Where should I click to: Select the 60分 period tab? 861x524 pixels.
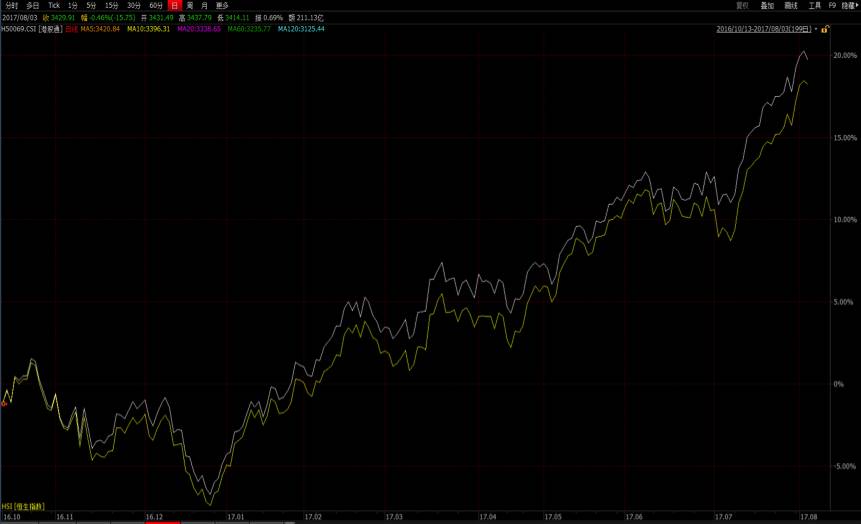tap(156, 5)
